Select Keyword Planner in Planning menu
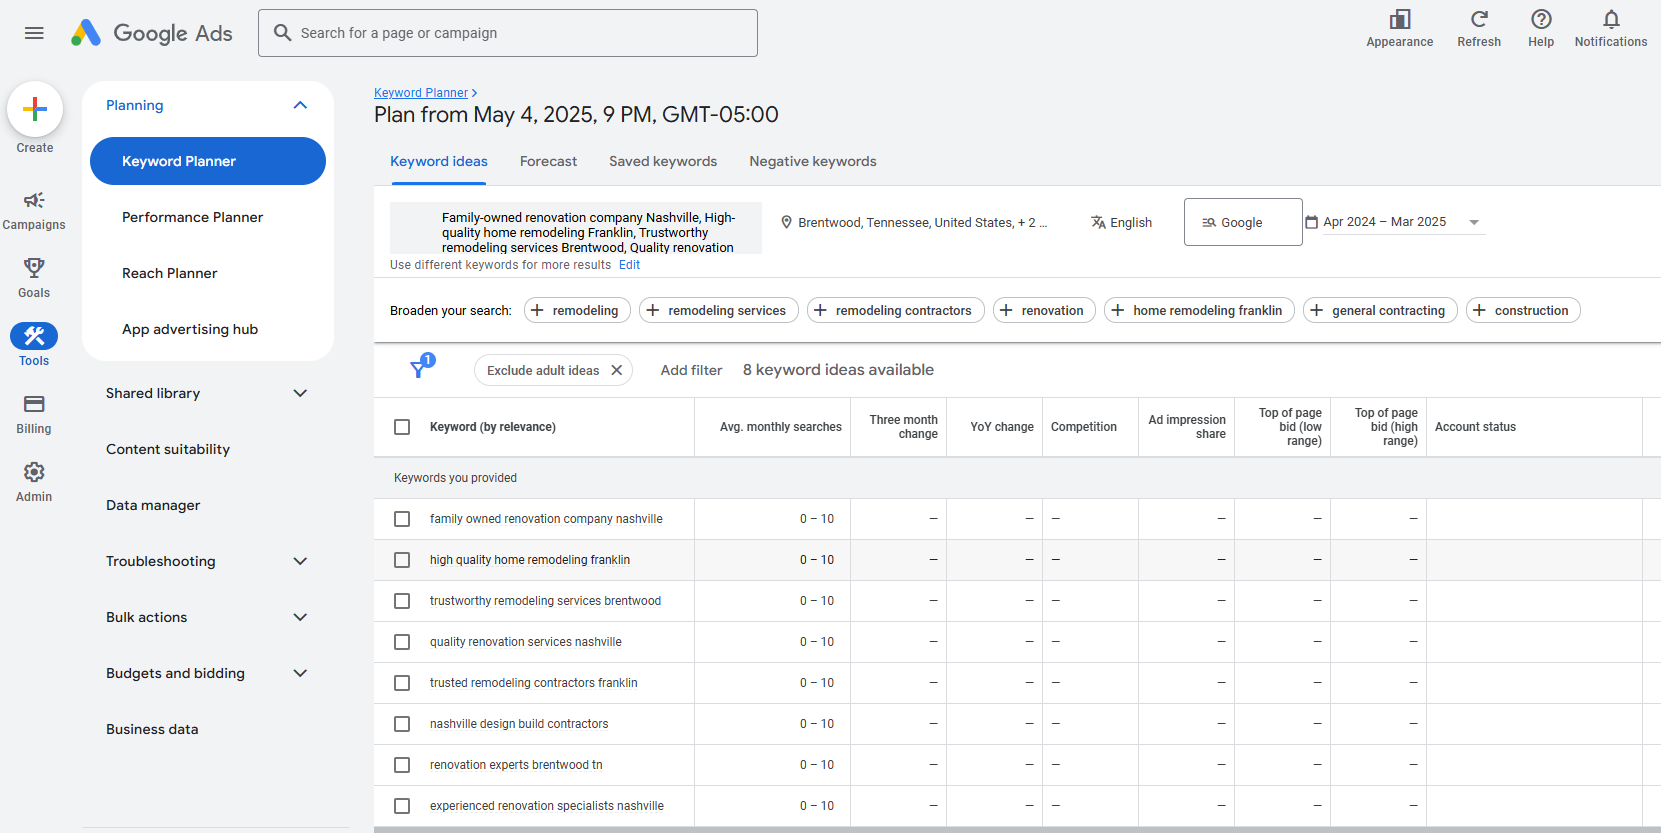1661x833 pixels. tap(208, 161)
